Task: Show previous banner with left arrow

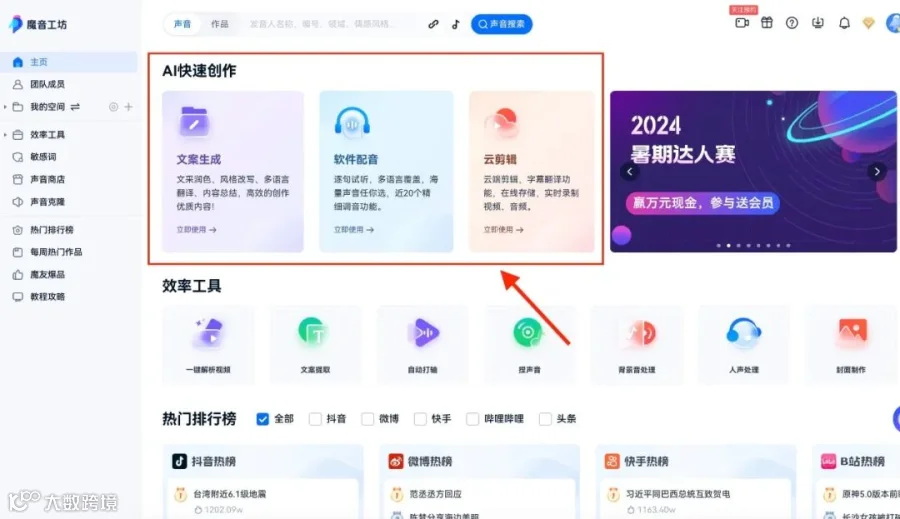Action: coord(630,171)
